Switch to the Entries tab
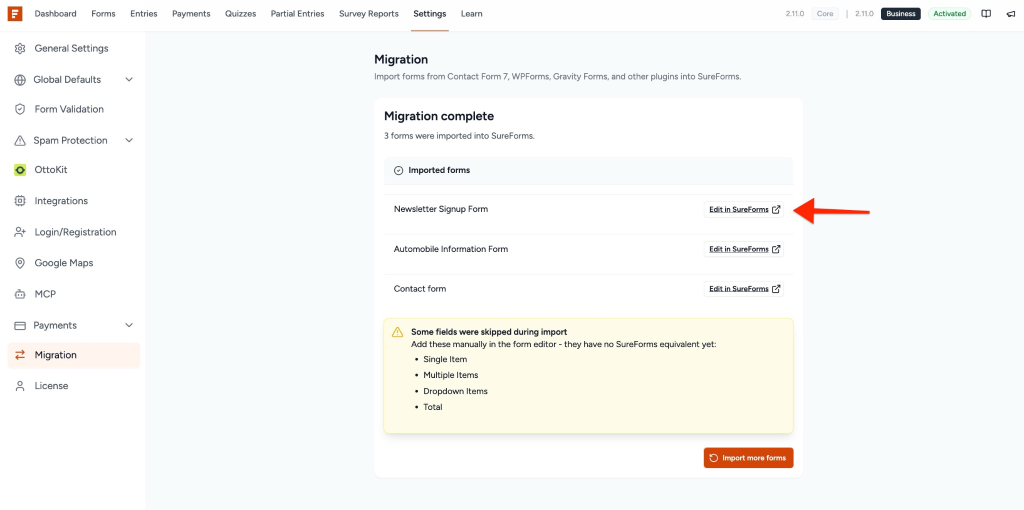This screenshot has height=510, width=1024. (x=144, y=14)
